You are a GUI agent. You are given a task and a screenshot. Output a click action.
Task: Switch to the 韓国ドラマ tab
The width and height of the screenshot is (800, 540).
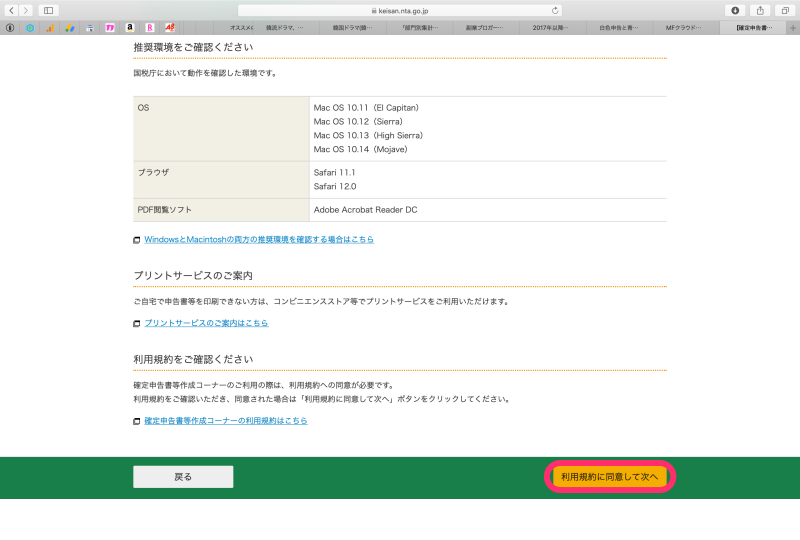tap(353, 28)
